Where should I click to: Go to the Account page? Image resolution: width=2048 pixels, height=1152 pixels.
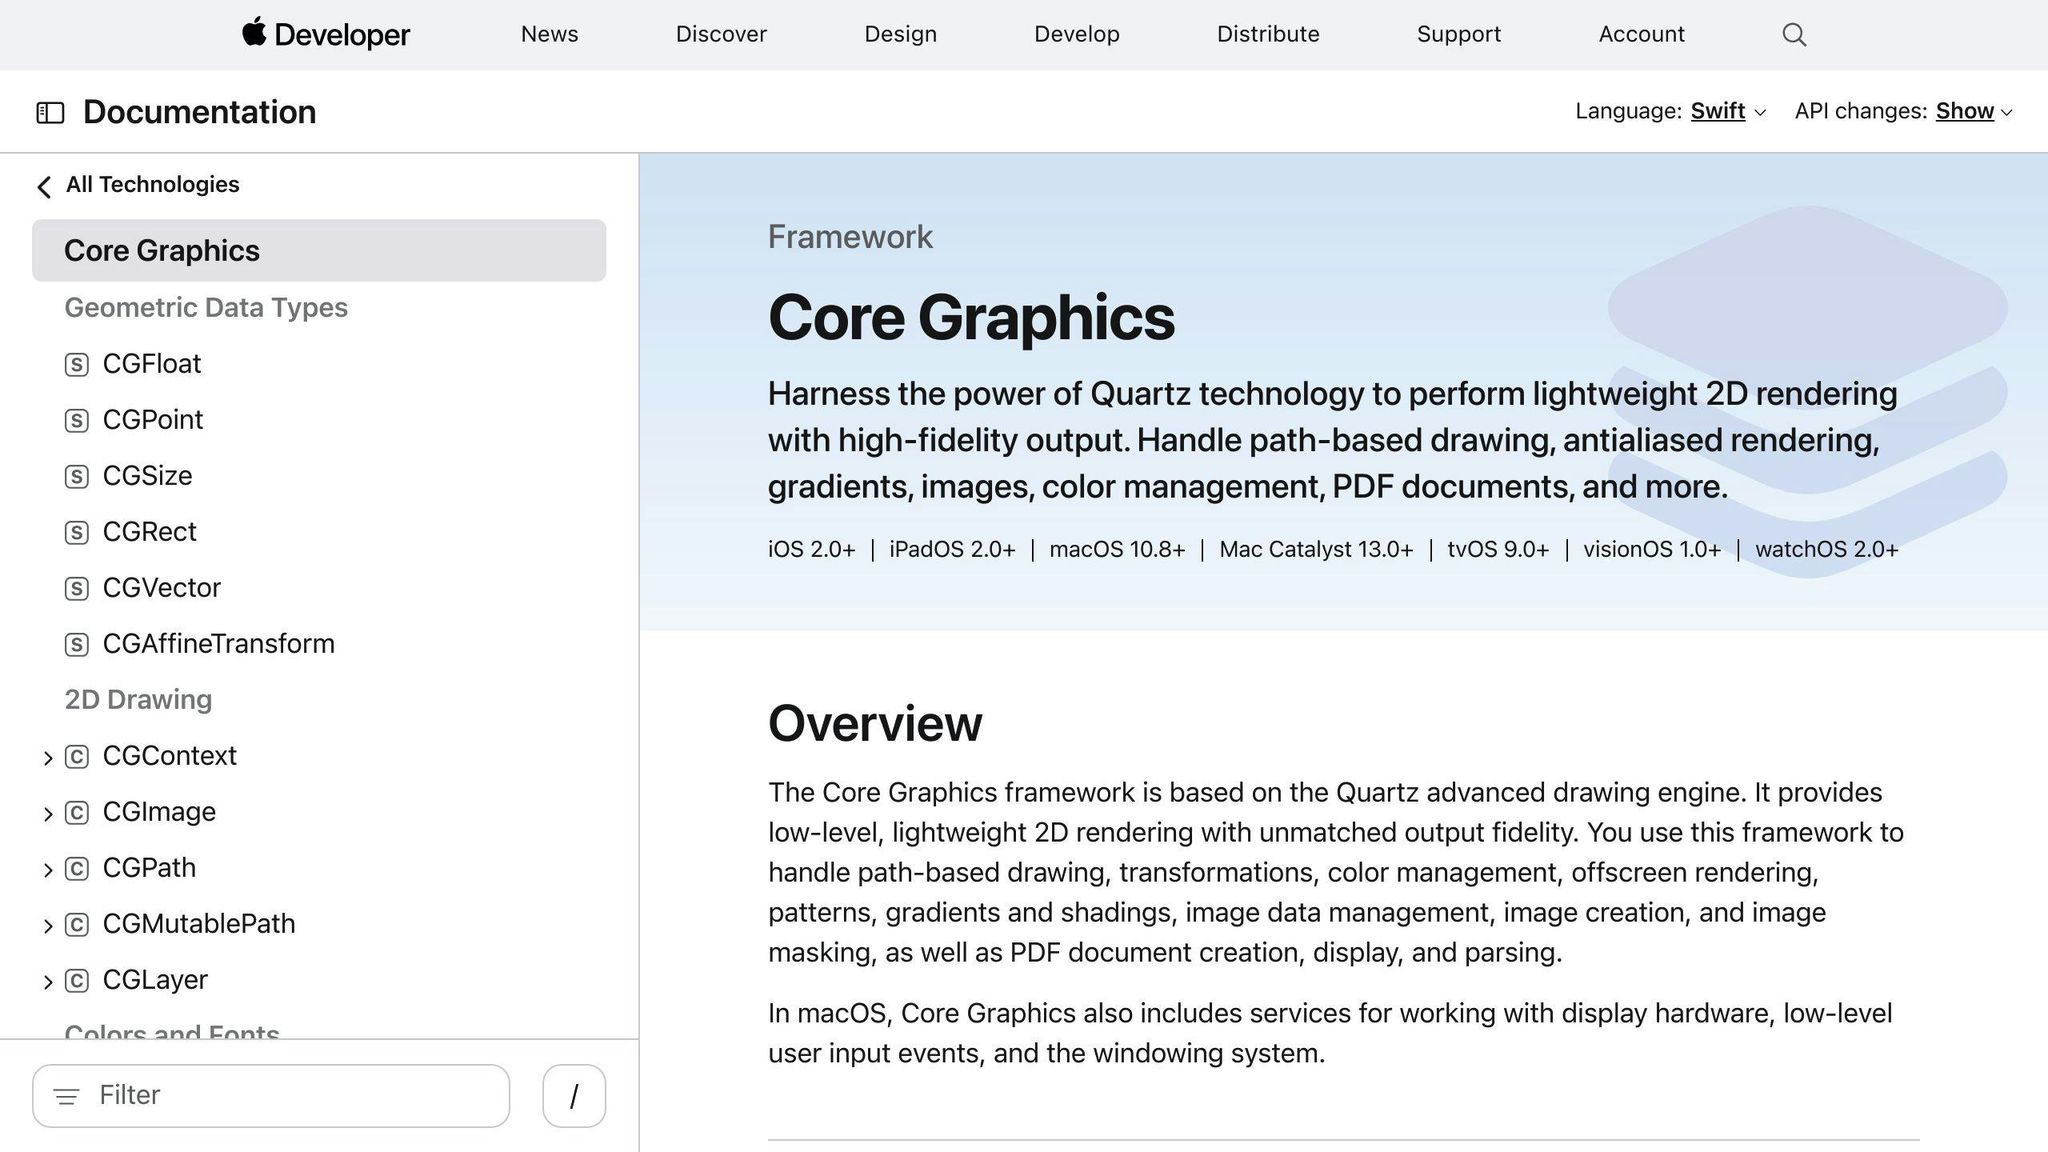1641,34
